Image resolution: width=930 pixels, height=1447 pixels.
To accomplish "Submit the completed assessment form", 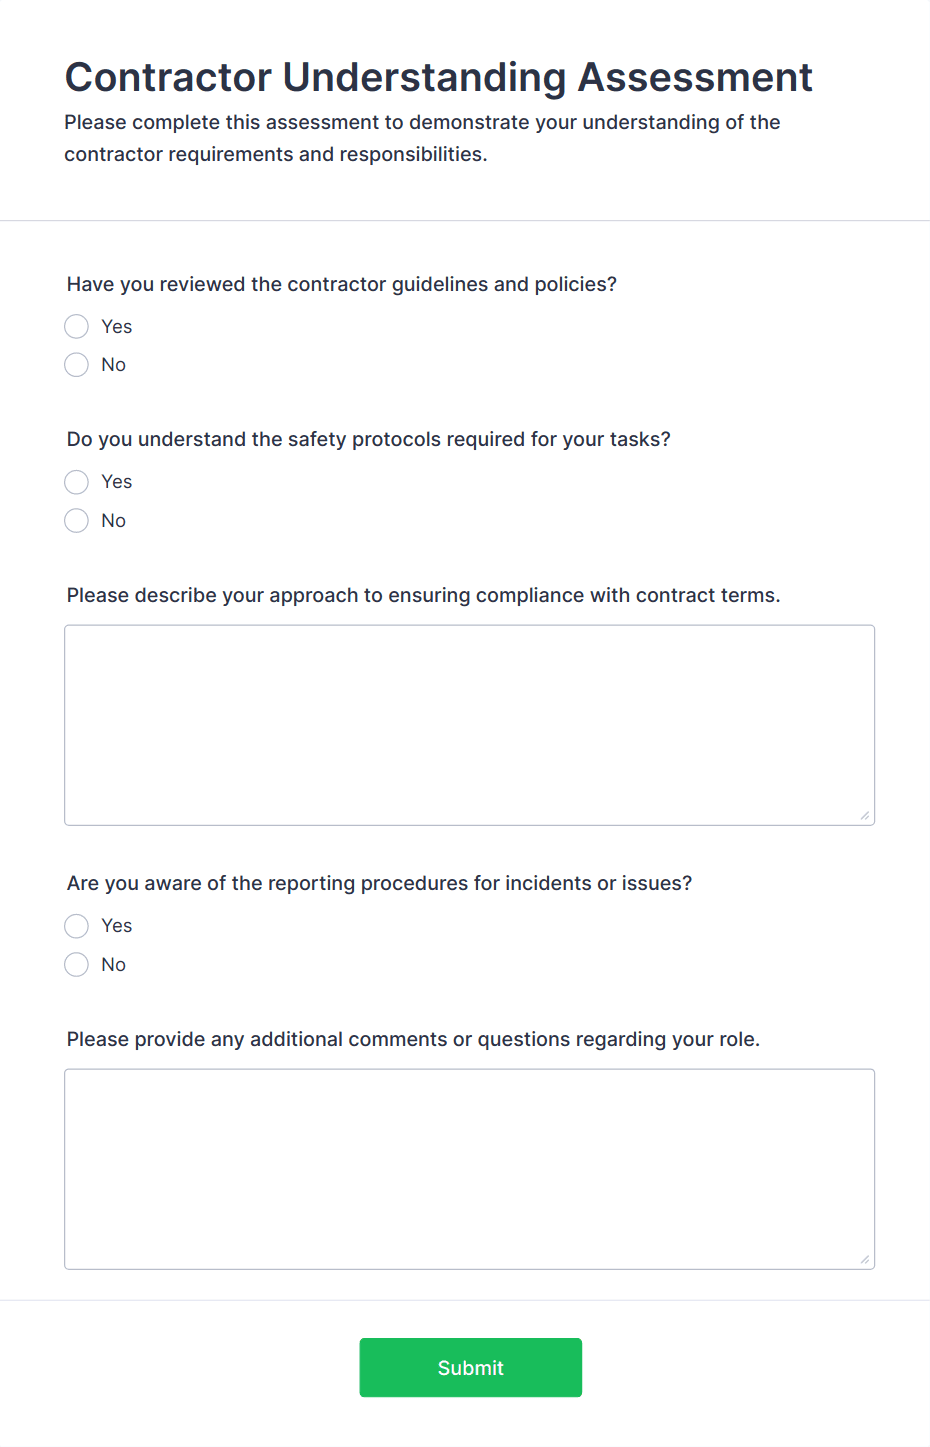I will pos(470,1367).
